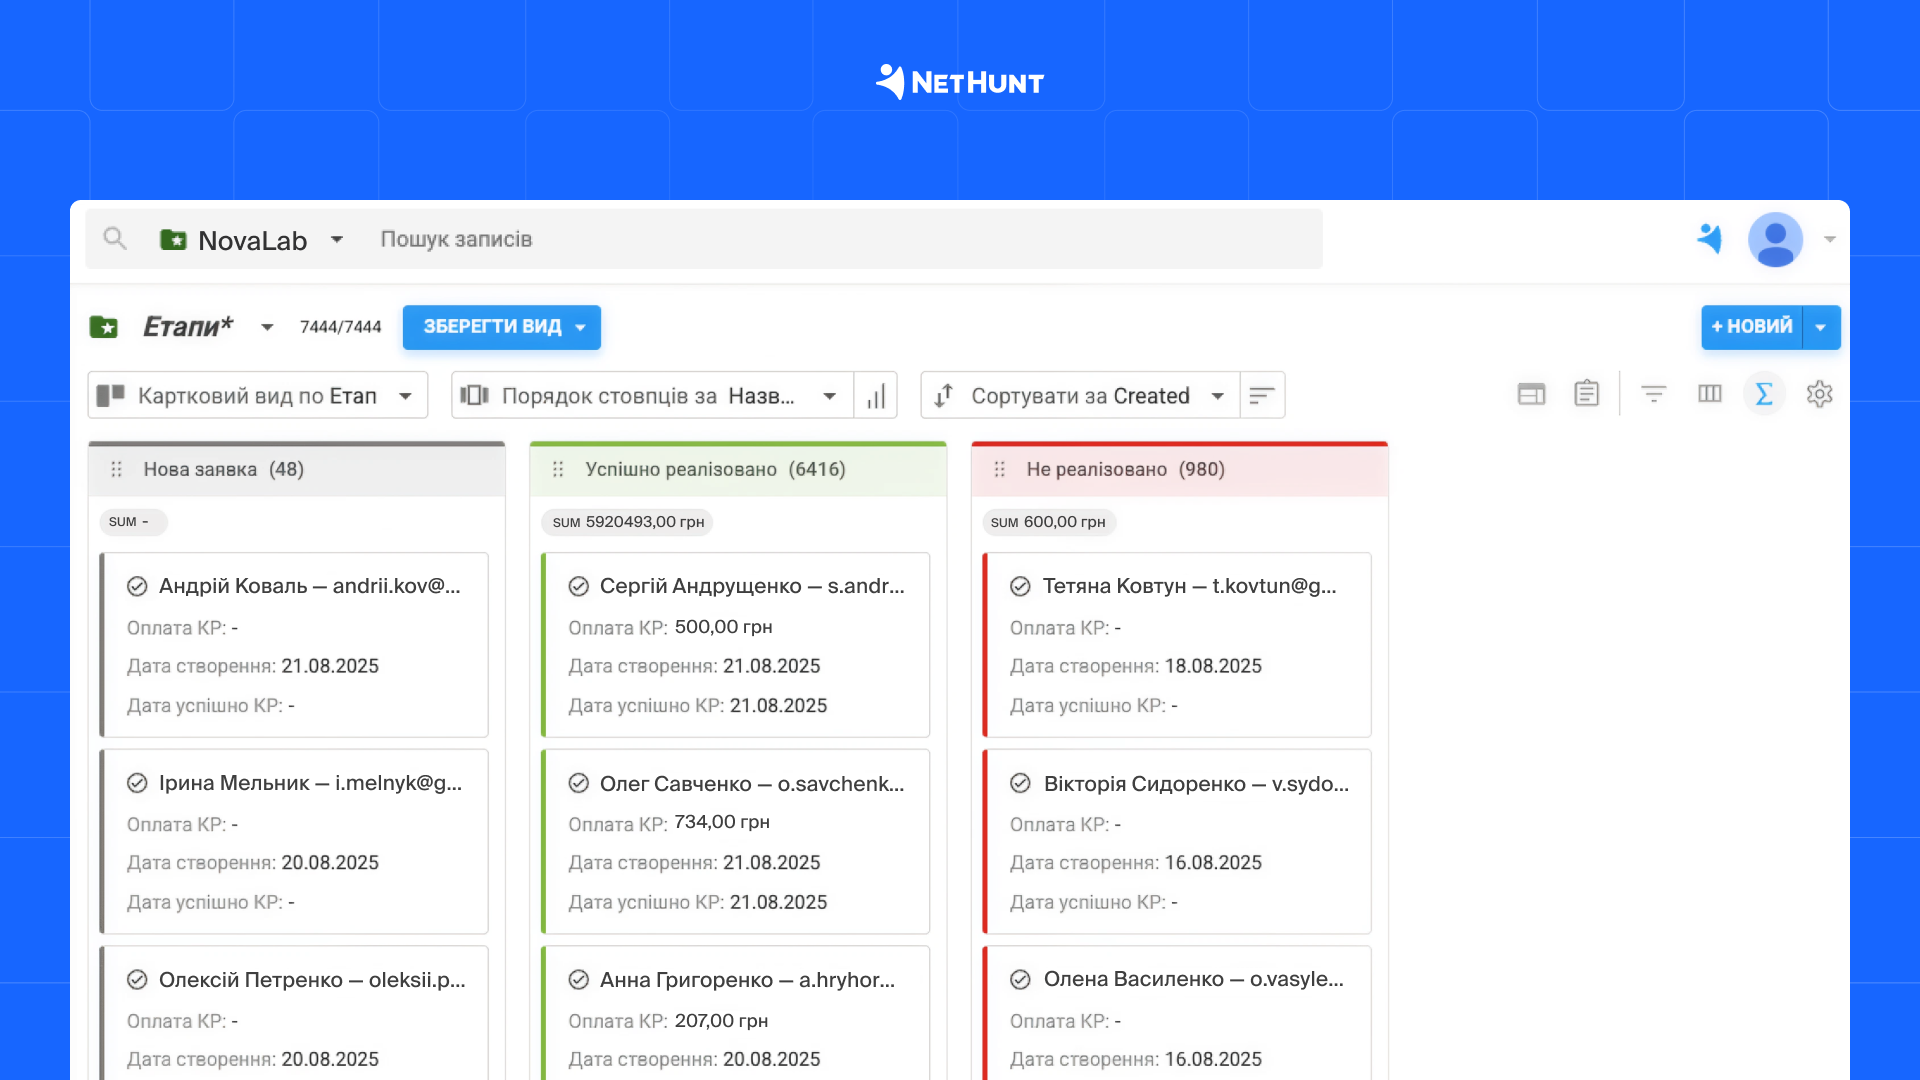Image resolution: width=1920 pixels, height=1080 pixels.
Task: Open the Етапи view dropdown arrow
Action: (267, 327)
